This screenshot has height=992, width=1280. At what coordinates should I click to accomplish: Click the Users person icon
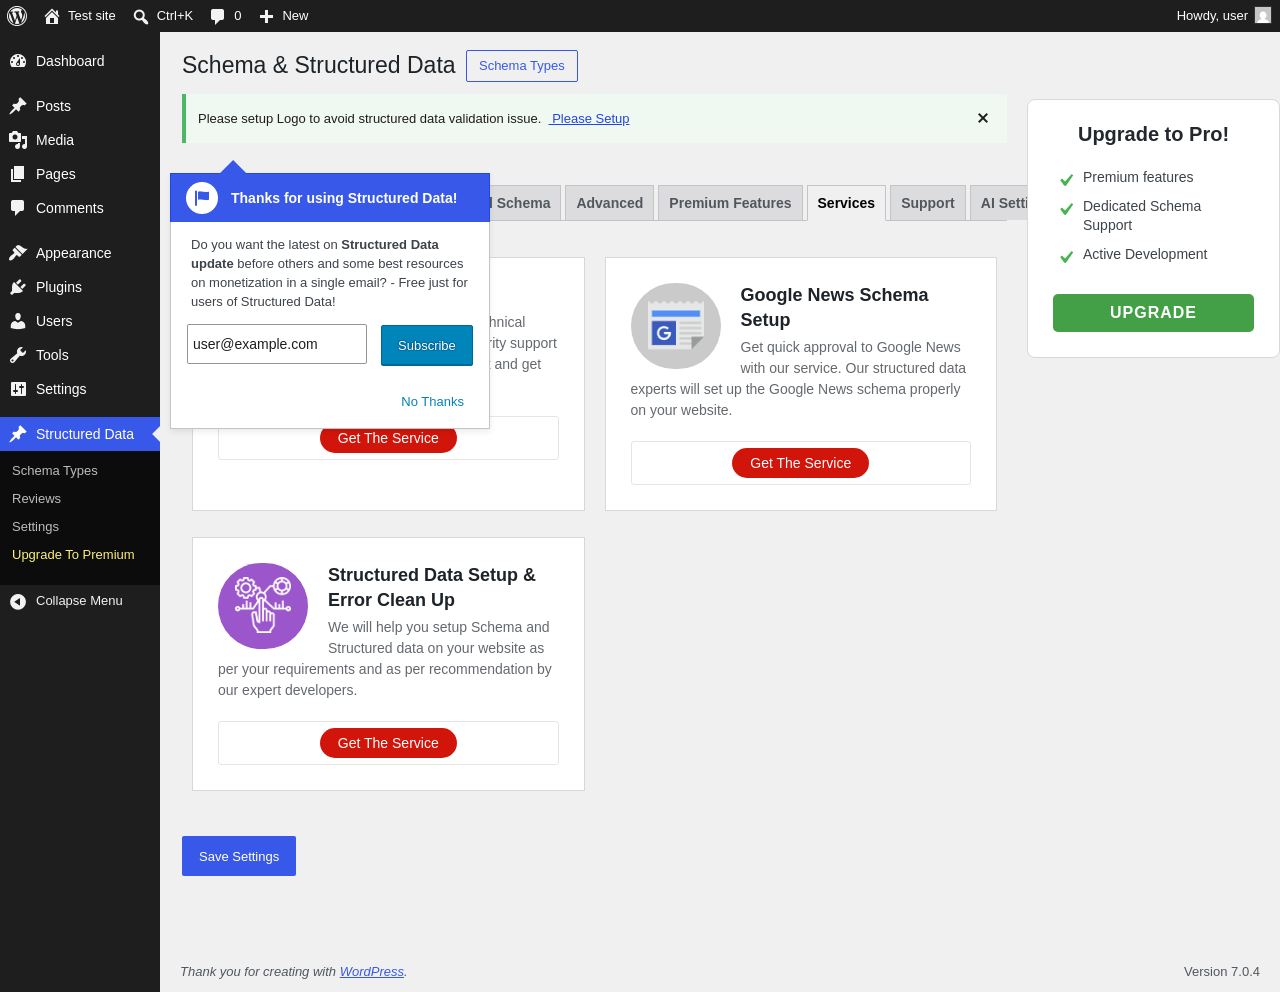tap(18, 321)
